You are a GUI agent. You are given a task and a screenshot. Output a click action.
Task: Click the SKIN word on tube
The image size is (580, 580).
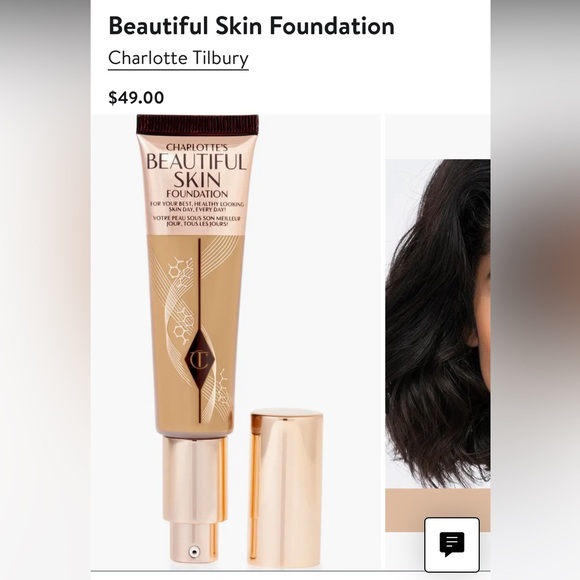pyautogui.click(x=197, y=180)
